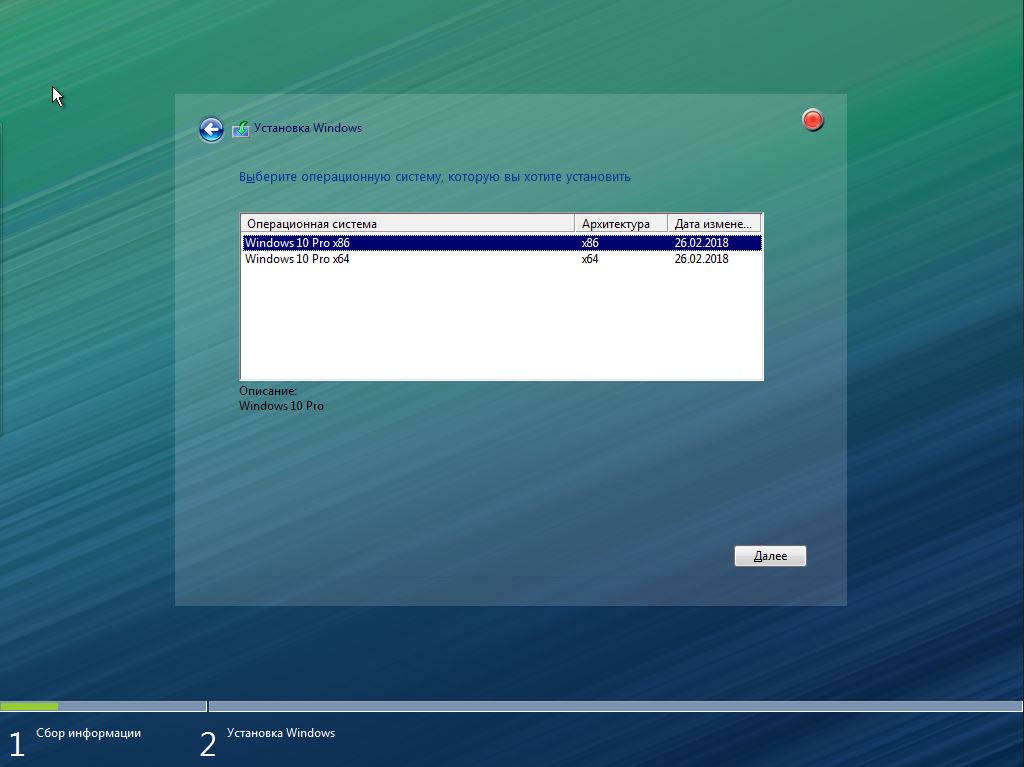Click the Windows Setup installer icon
Viewport: 1024px width, 767px height.
click(x=240, y=129)
